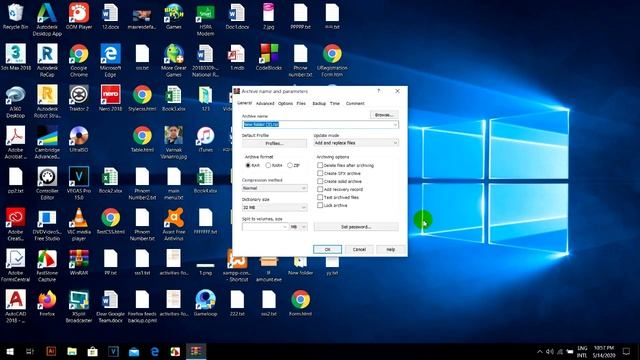Select the WinRAR desktop icon

point(79,262)
